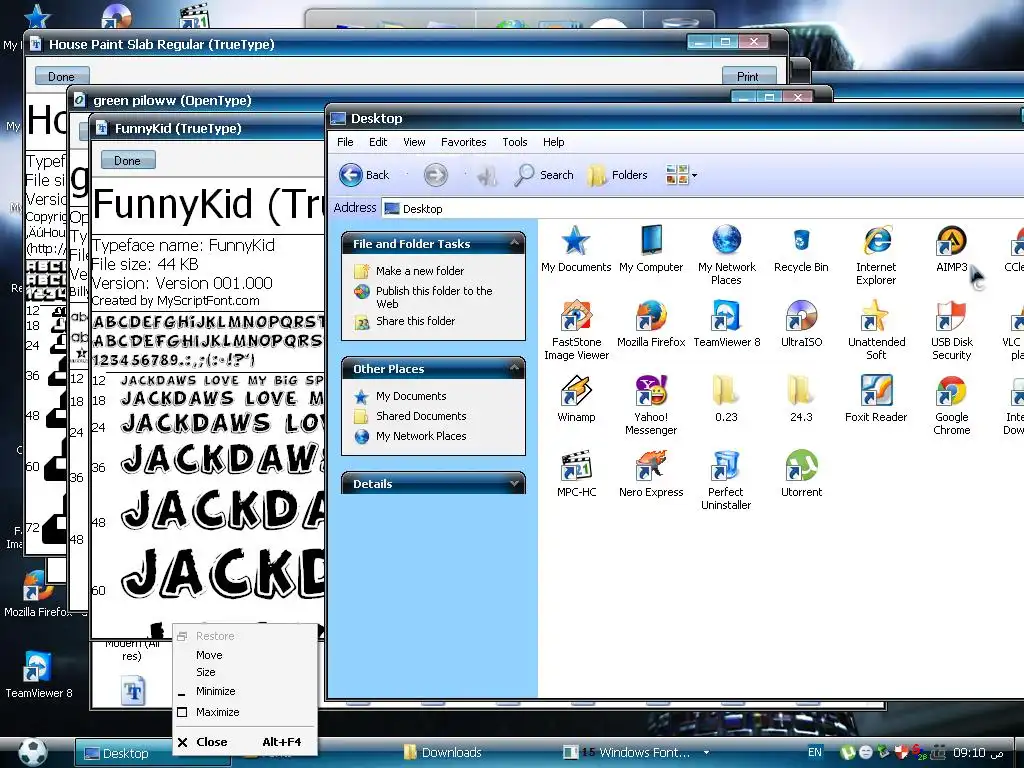Select Perfect Uninstaller icon
The width and height of the screenshot is (1024, 768).
point(726,480)
